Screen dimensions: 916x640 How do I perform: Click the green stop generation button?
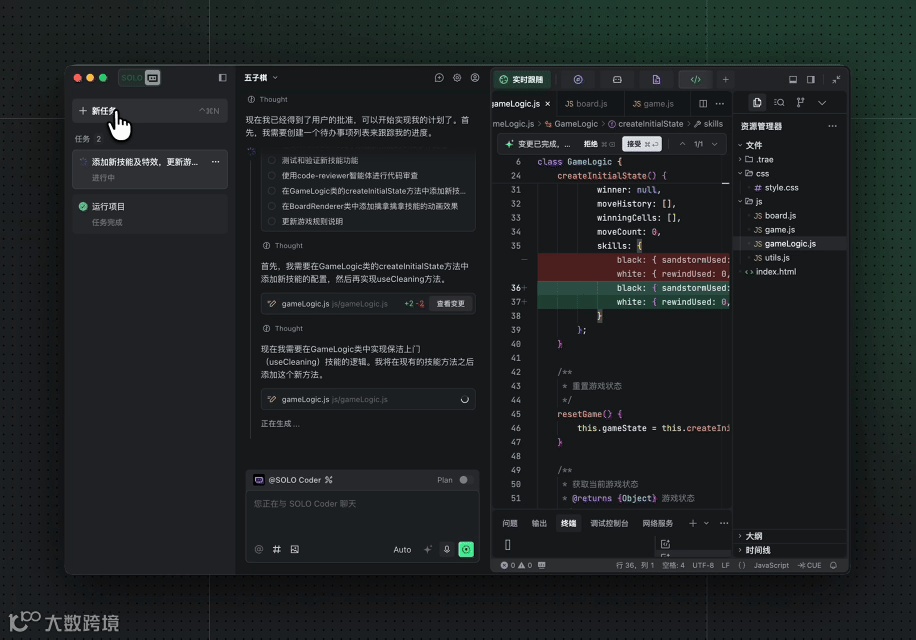click(466, 549)
